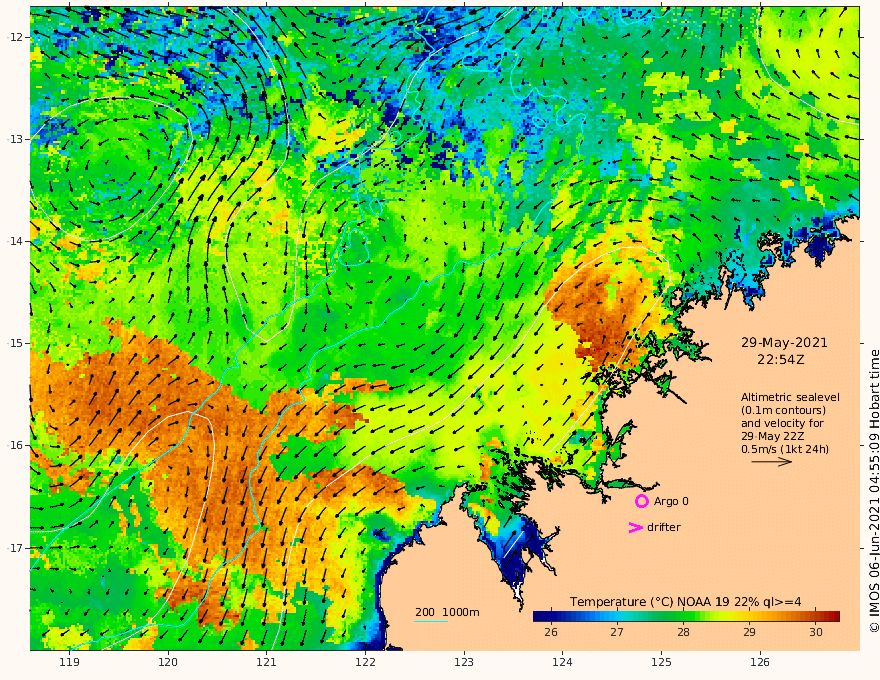Click latitude axis label -12
The image size is (880, 680).
16,37
